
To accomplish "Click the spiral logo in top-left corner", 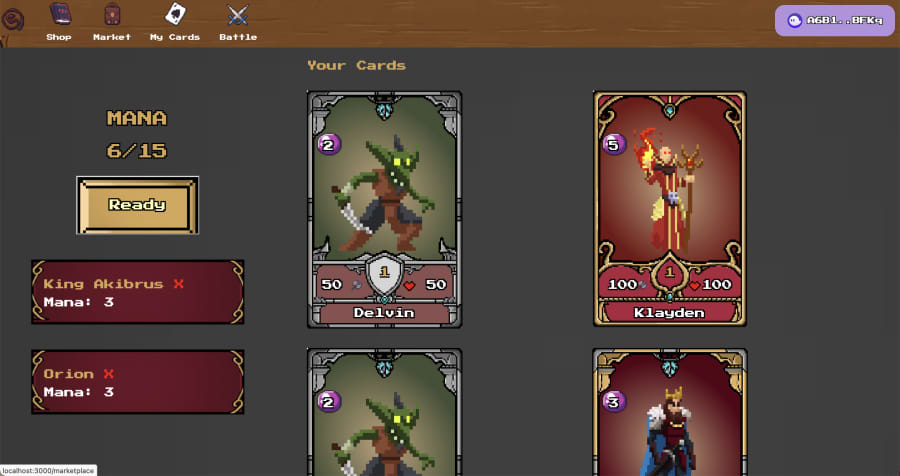I will point(12,19).
